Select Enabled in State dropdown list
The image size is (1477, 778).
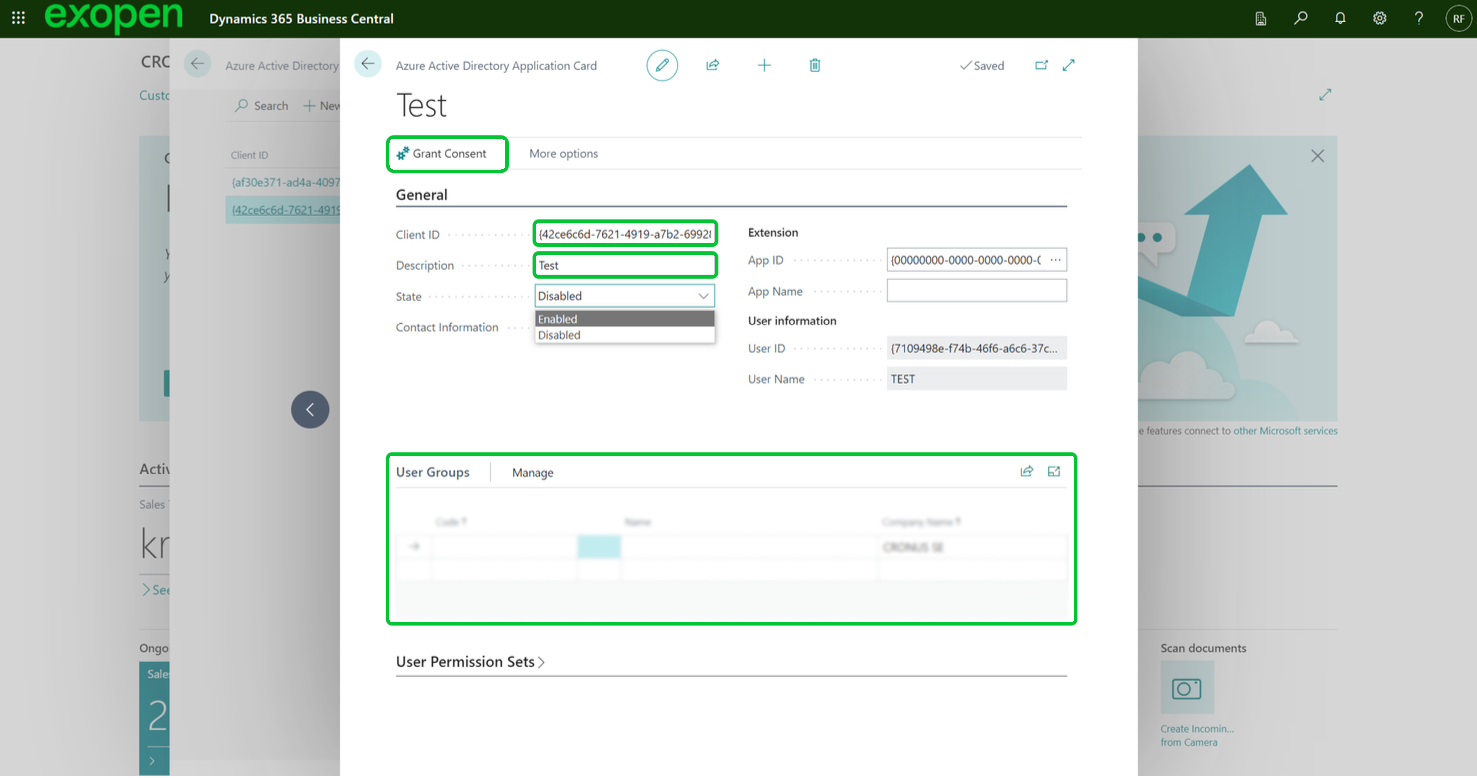coord(625,319)
